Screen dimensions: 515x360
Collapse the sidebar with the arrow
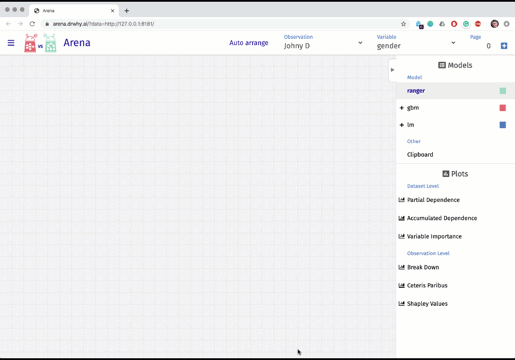click(x=392, y=70)
